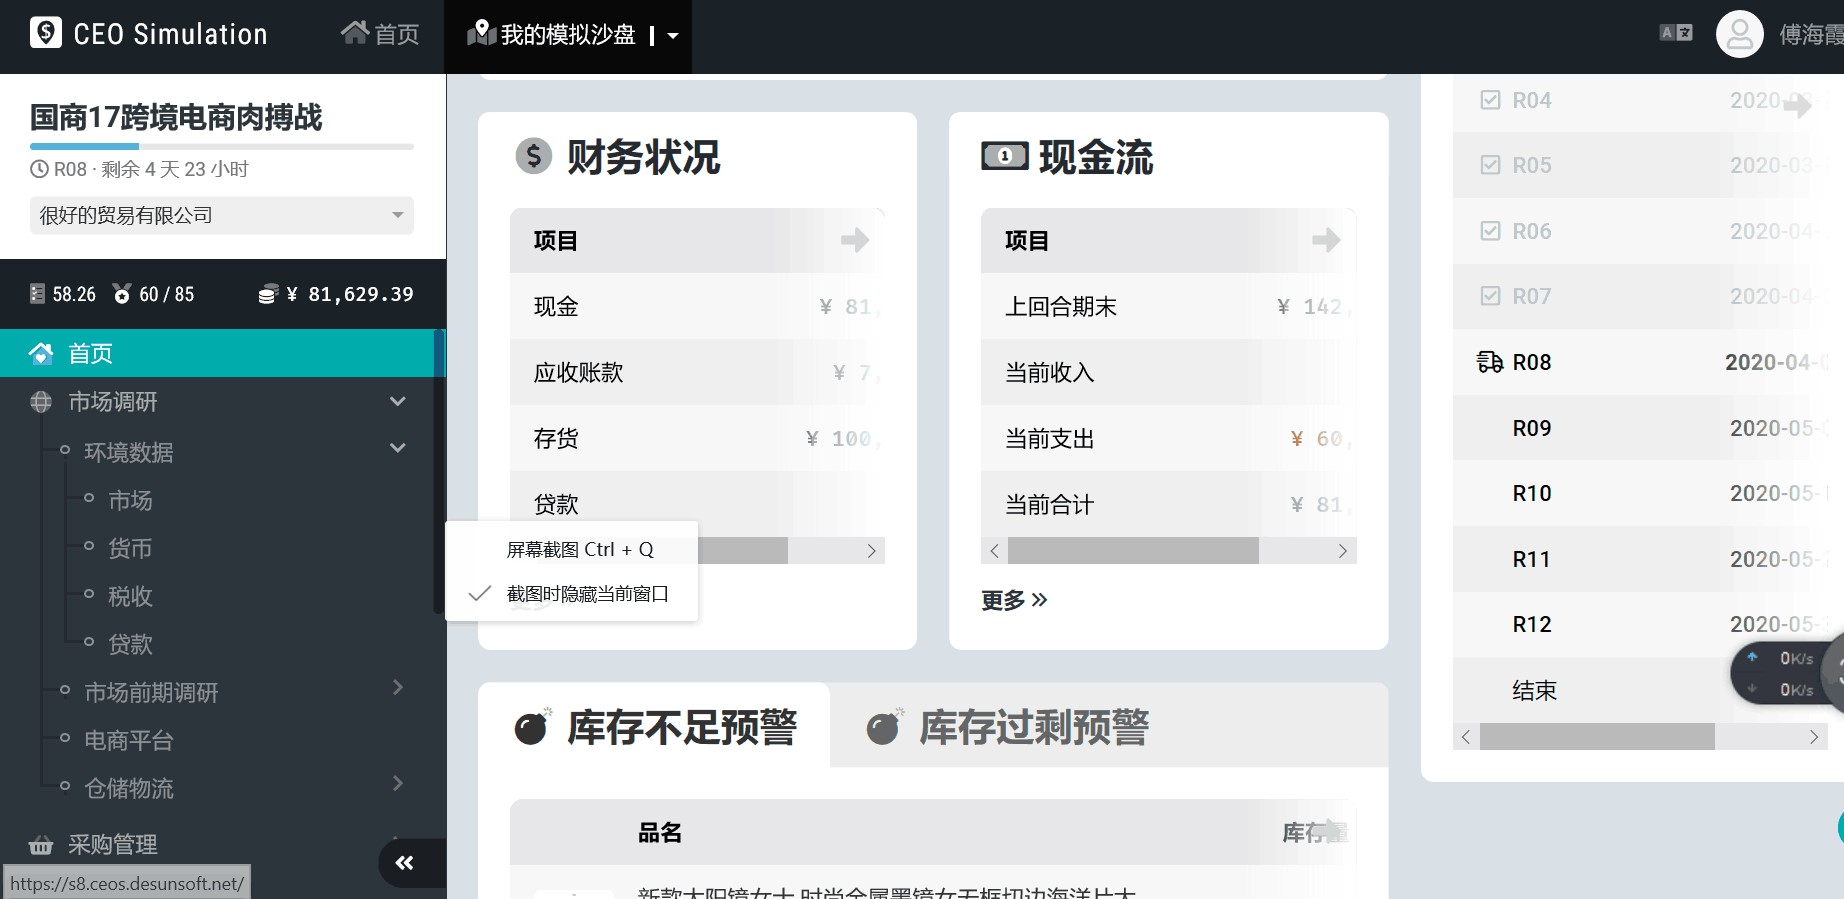Click arrow icon in 财务状况 table header
This screenshot has width=1844, height=899.
854,240
